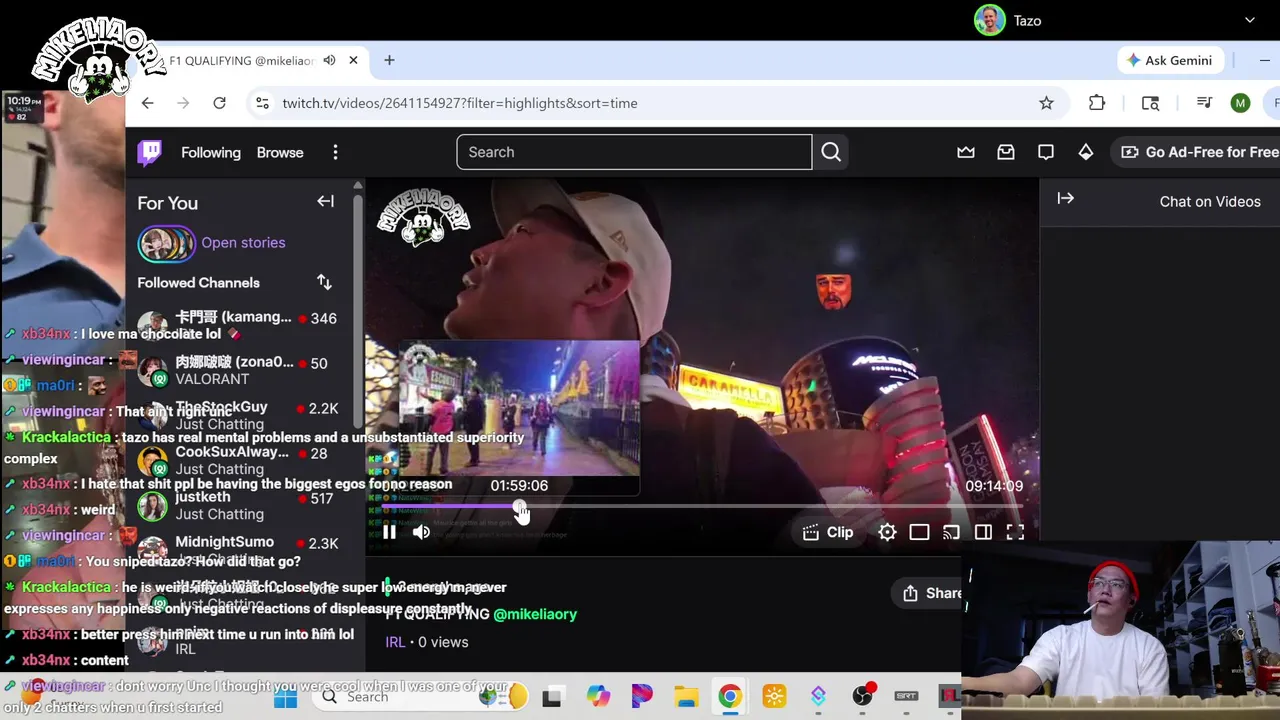1280x720 pixels.
Task: Click @mikeliaory link in video title
Action: 535,614
